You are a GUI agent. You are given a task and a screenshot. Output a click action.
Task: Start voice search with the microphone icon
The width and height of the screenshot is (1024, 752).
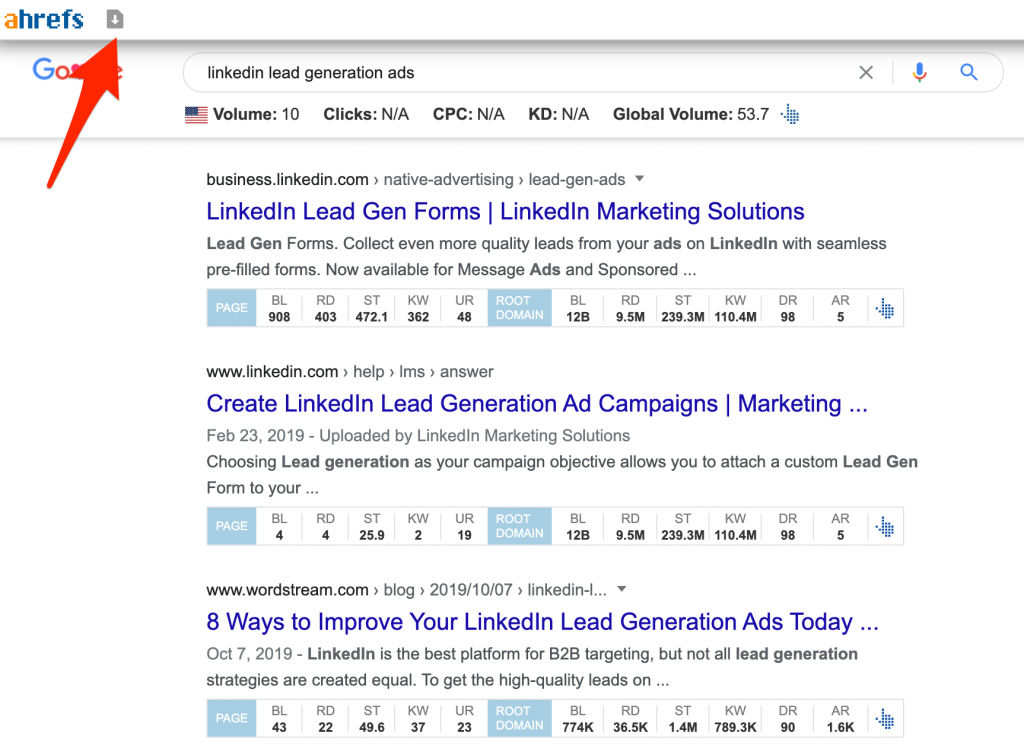click(x=920, y=72)
